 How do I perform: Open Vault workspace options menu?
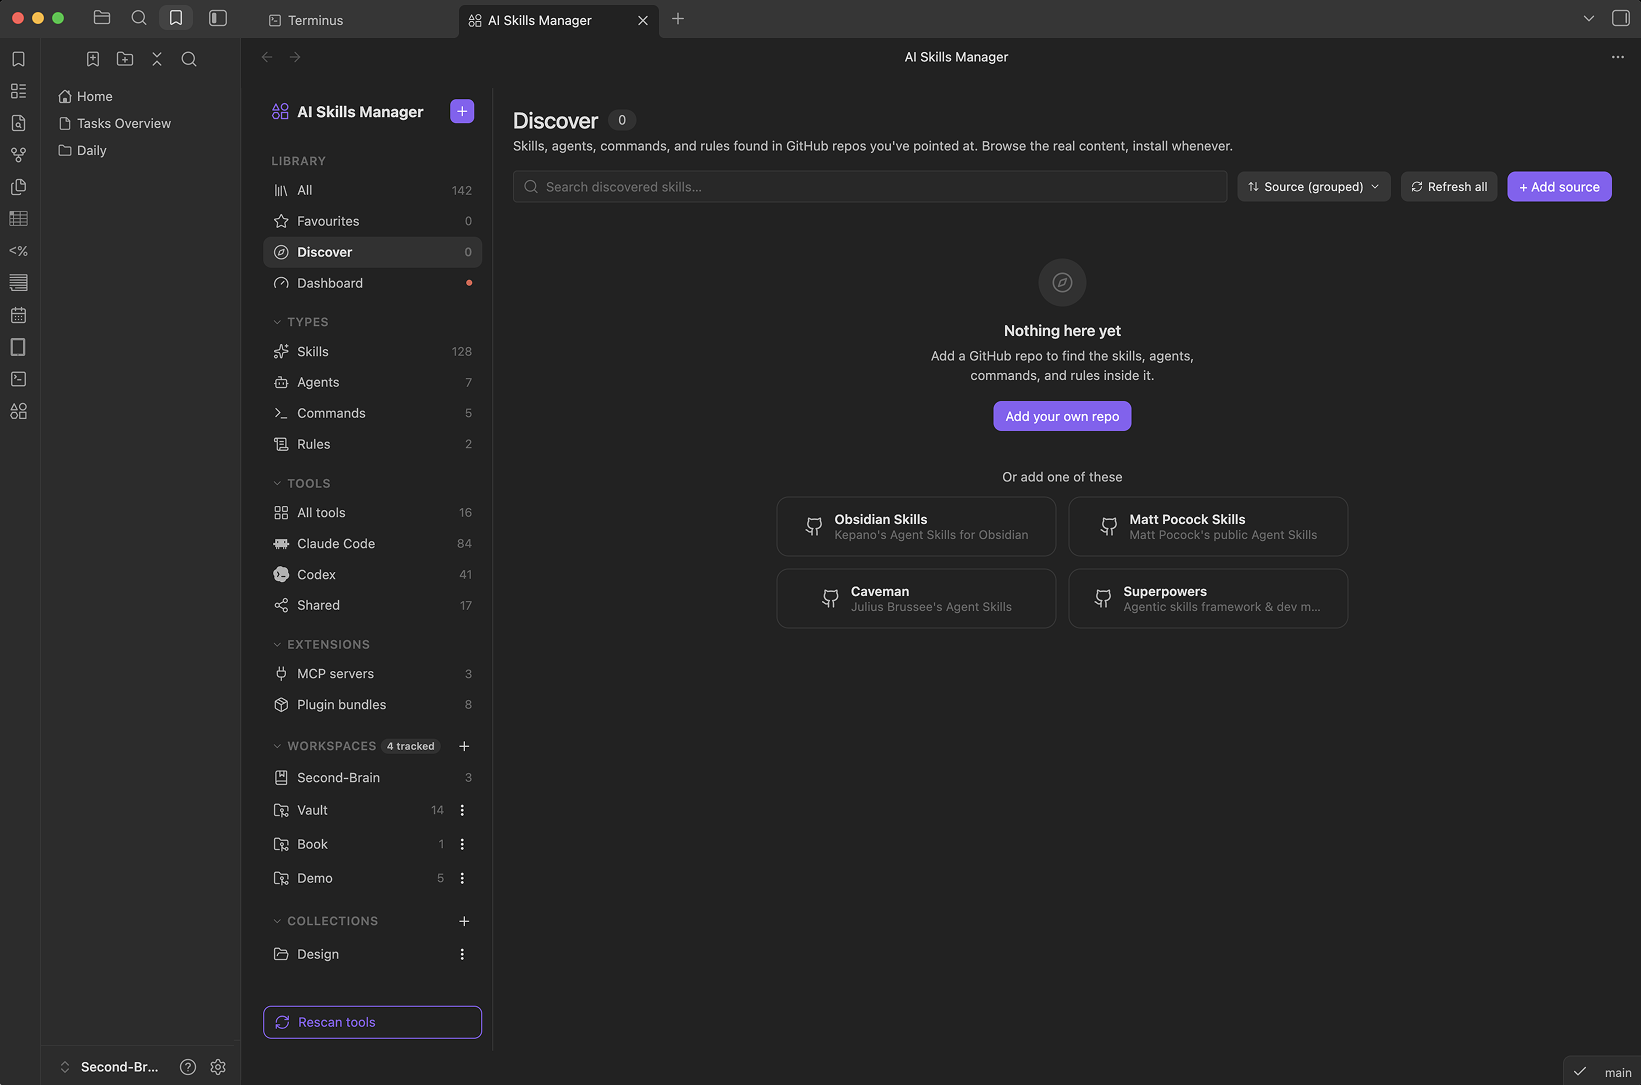pyautogui.click(x=462, y=810)
